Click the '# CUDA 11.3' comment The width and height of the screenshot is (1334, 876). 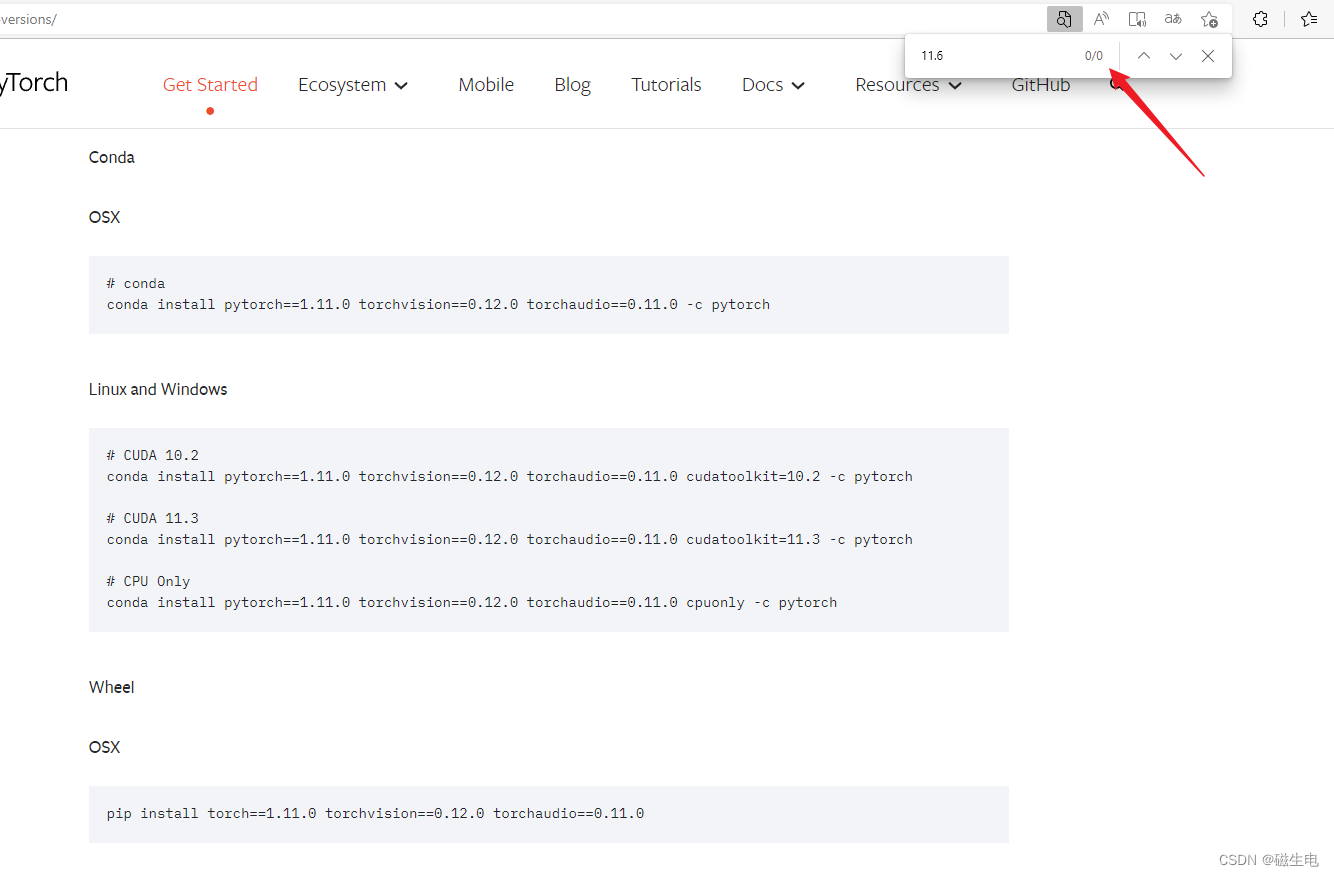153,518
